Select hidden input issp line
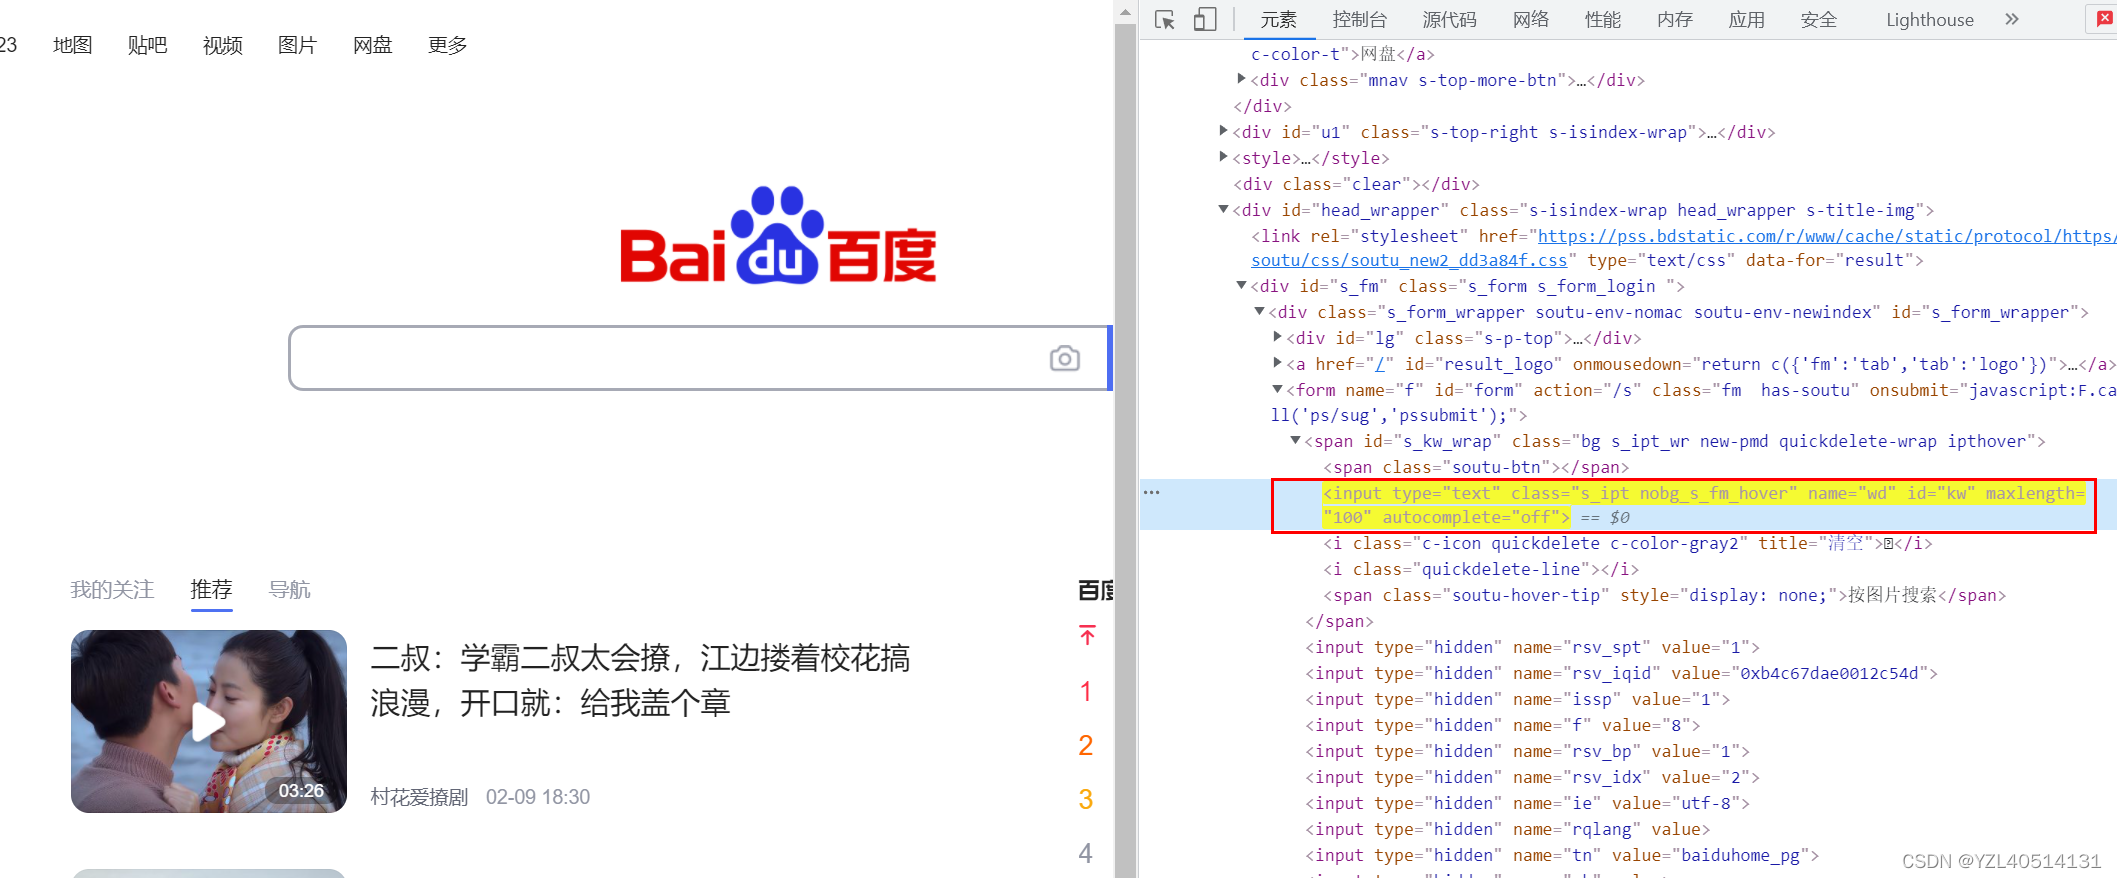Image resolution: width=2117 pixels, height=878 pixels. (x=1517, y=699)
